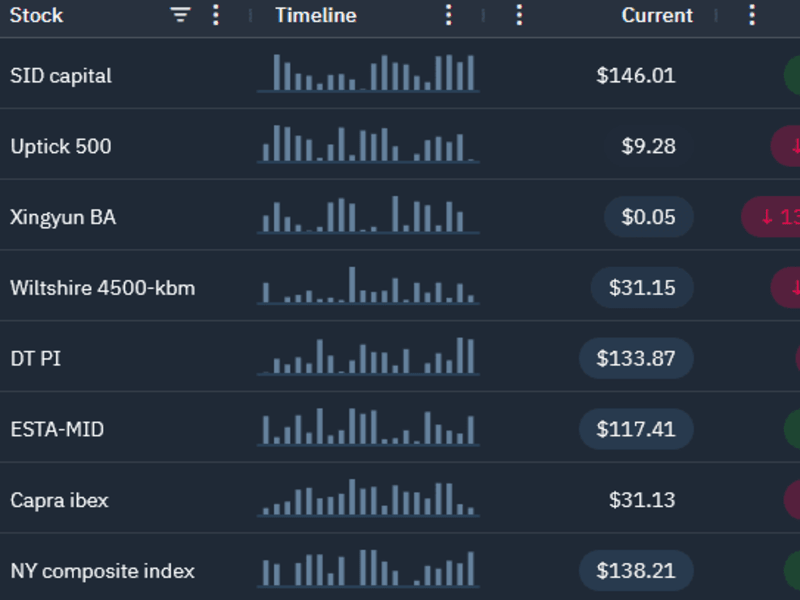The width and height of the screenshot is (800, 600).
Task: Click Wiltshire 4500-kbm $31.15 price badge
Action: (642, 288)
